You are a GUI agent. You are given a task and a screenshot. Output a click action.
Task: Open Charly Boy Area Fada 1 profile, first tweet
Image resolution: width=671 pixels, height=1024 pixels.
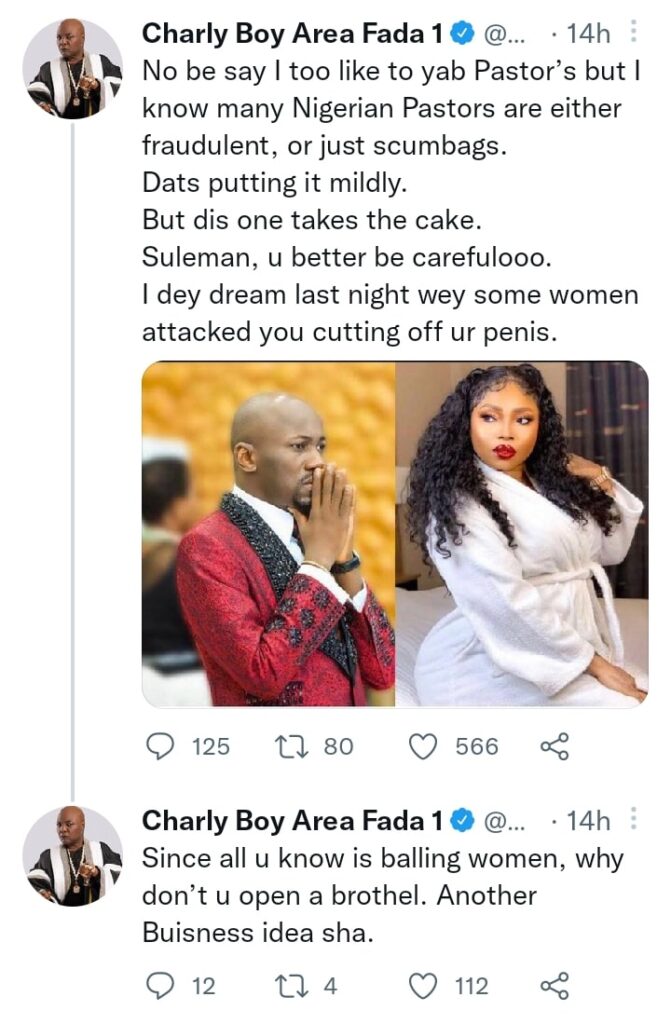[292, 34]
